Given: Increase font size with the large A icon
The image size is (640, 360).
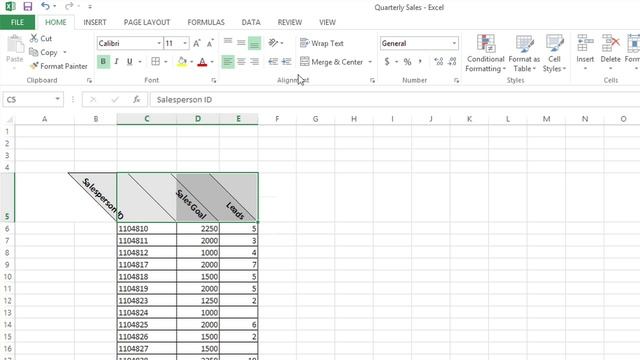Looking at the screenshot, I should [197, 43].
